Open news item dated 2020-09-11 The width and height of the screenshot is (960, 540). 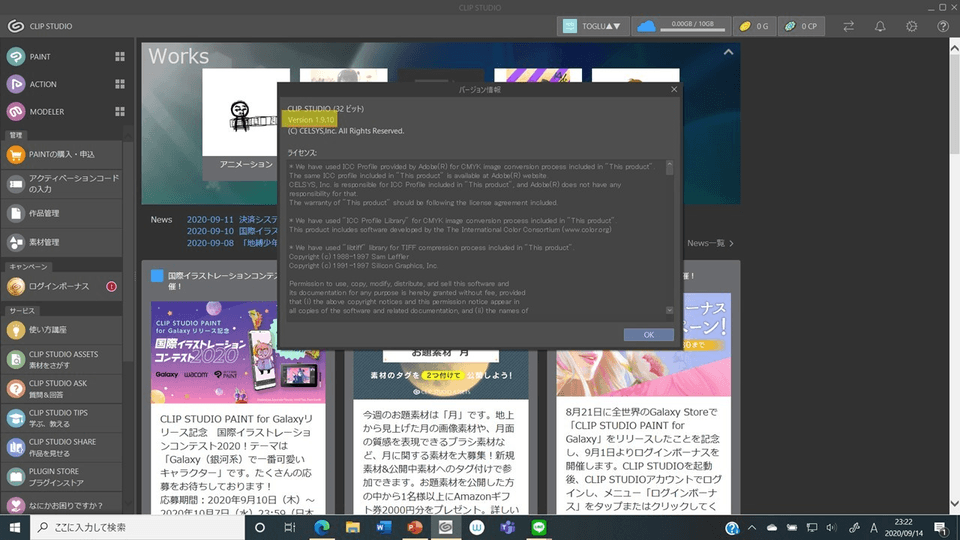[x=232, y=219]
